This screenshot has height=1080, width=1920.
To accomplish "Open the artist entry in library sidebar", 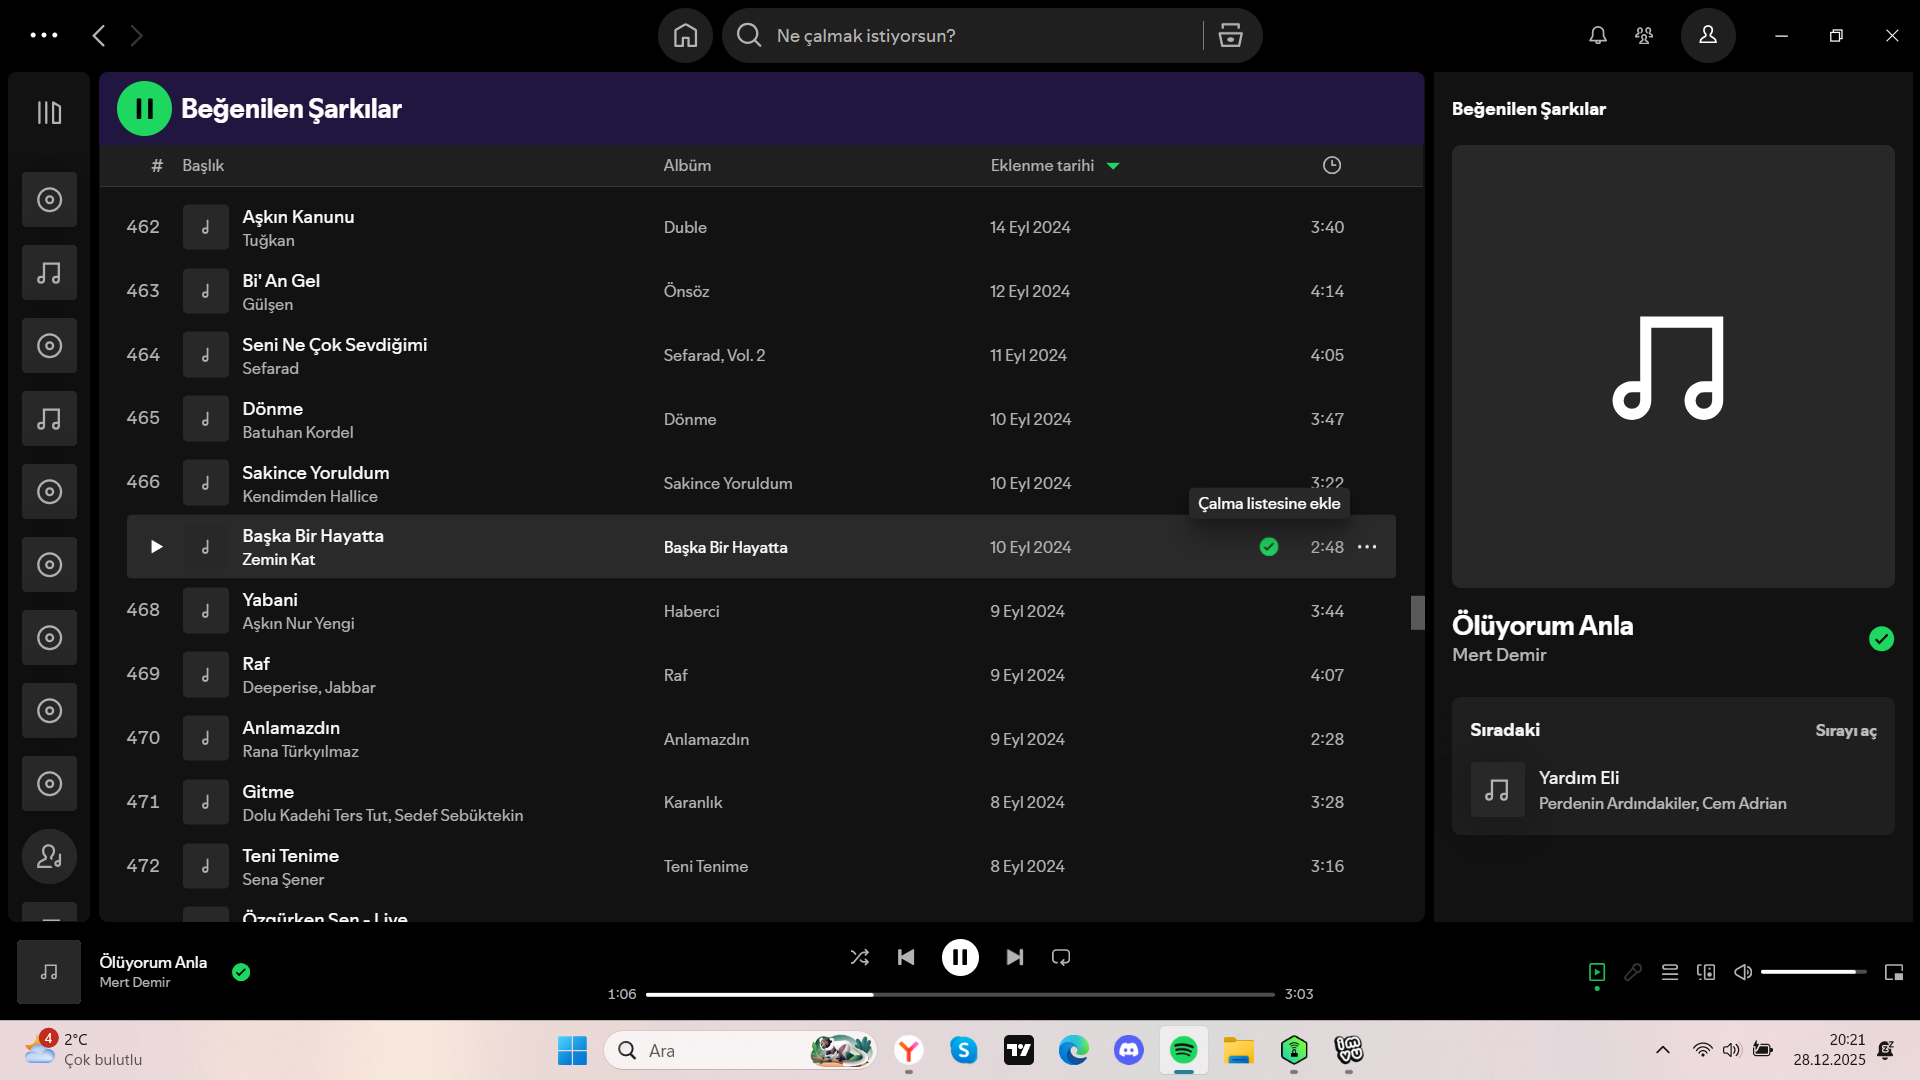I will click(x=49, y=857).
